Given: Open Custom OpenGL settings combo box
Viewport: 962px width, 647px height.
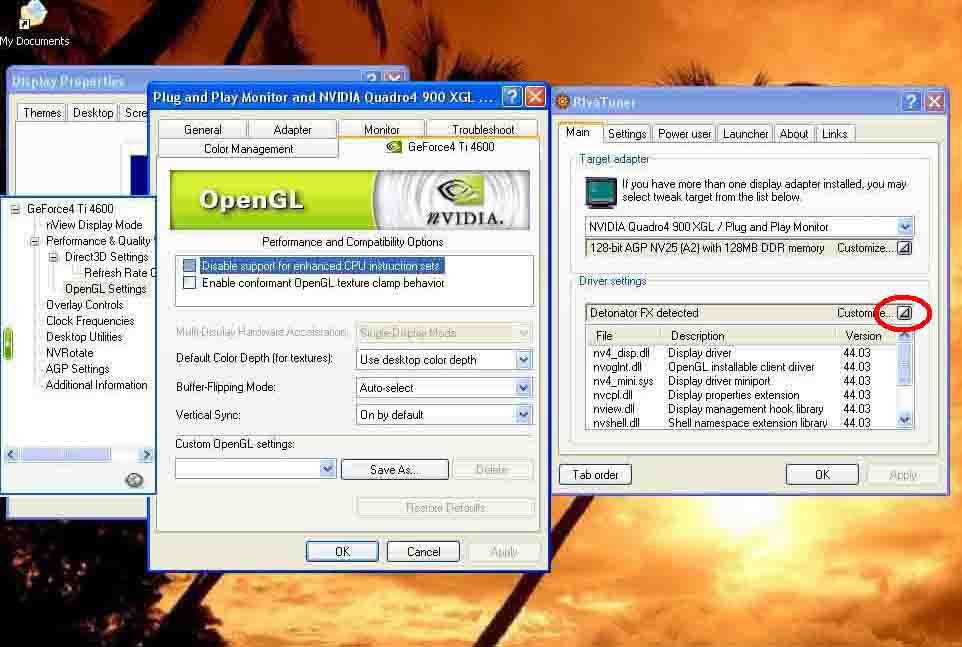Looking at the screenshot, I should point(327,469).
